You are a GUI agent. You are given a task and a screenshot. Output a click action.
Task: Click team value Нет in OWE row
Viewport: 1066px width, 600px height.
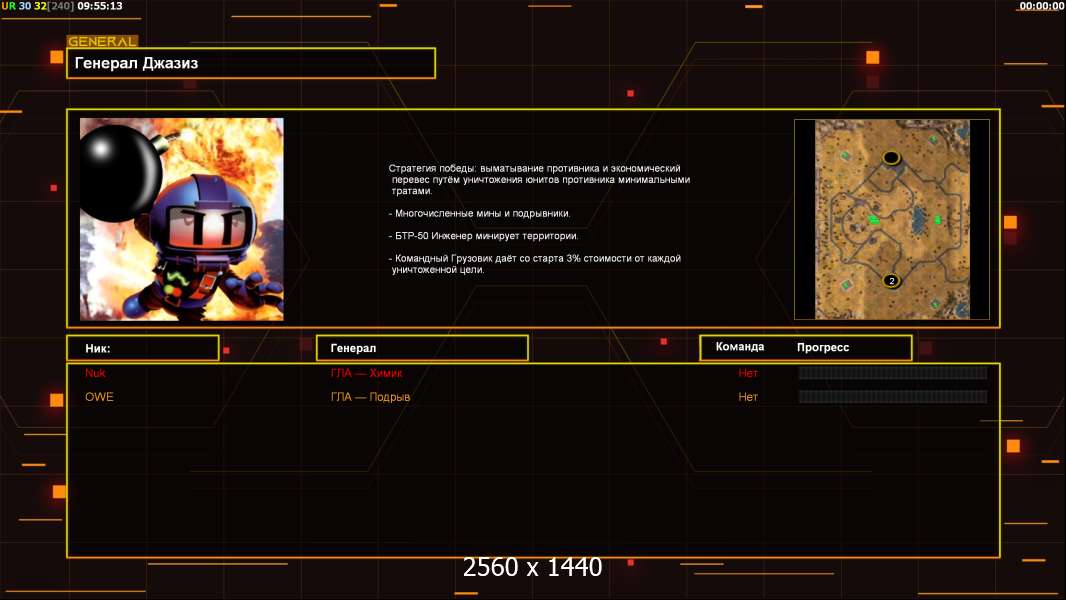tap(748, 397)
